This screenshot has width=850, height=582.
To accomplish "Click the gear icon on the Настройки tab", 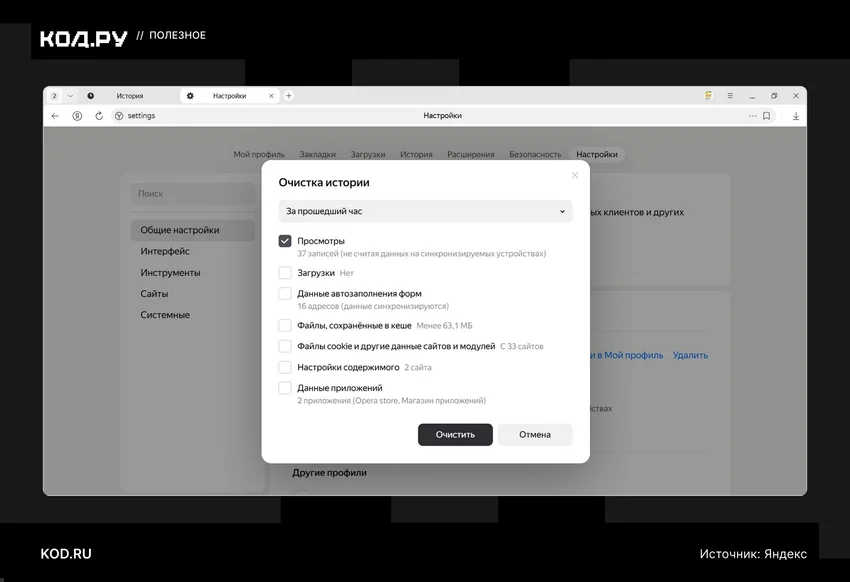I will pos(190,96).
